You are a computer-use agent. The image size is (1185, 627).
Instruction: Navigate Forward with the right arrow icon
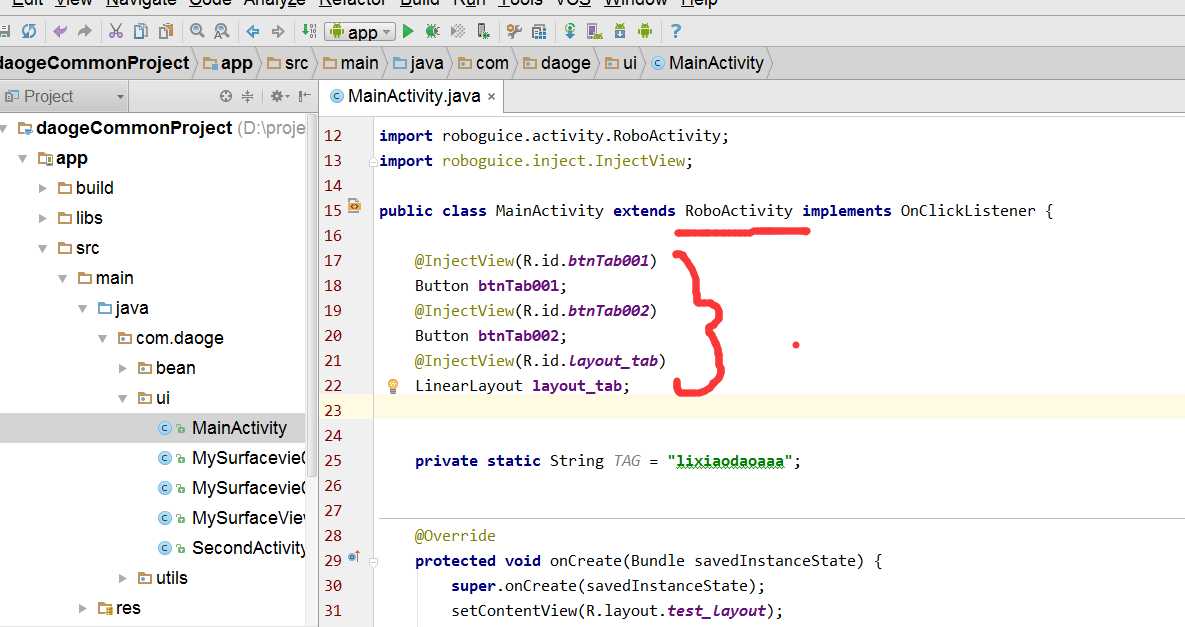point(278,31)
